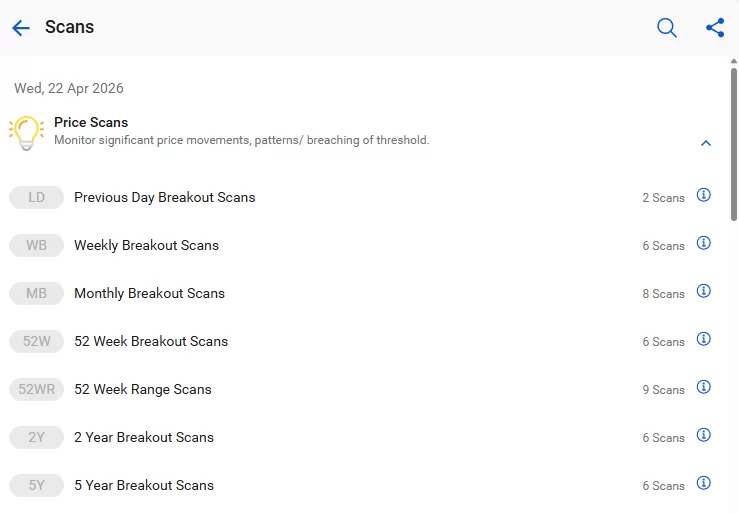This screenshot has height=513, width=739.
Task: Open 52 Week Range Scans
Action: click(143, 389)
